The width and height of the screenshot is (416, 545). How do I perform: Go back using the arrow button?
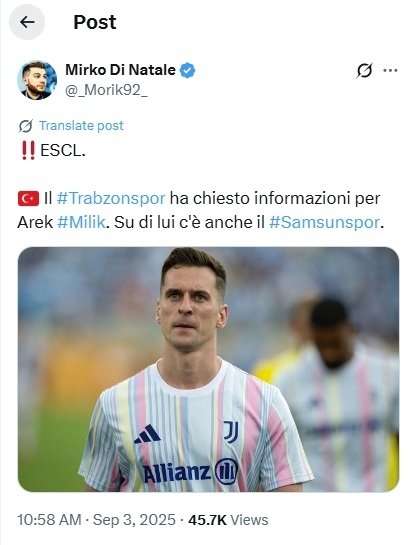(27, 22)
